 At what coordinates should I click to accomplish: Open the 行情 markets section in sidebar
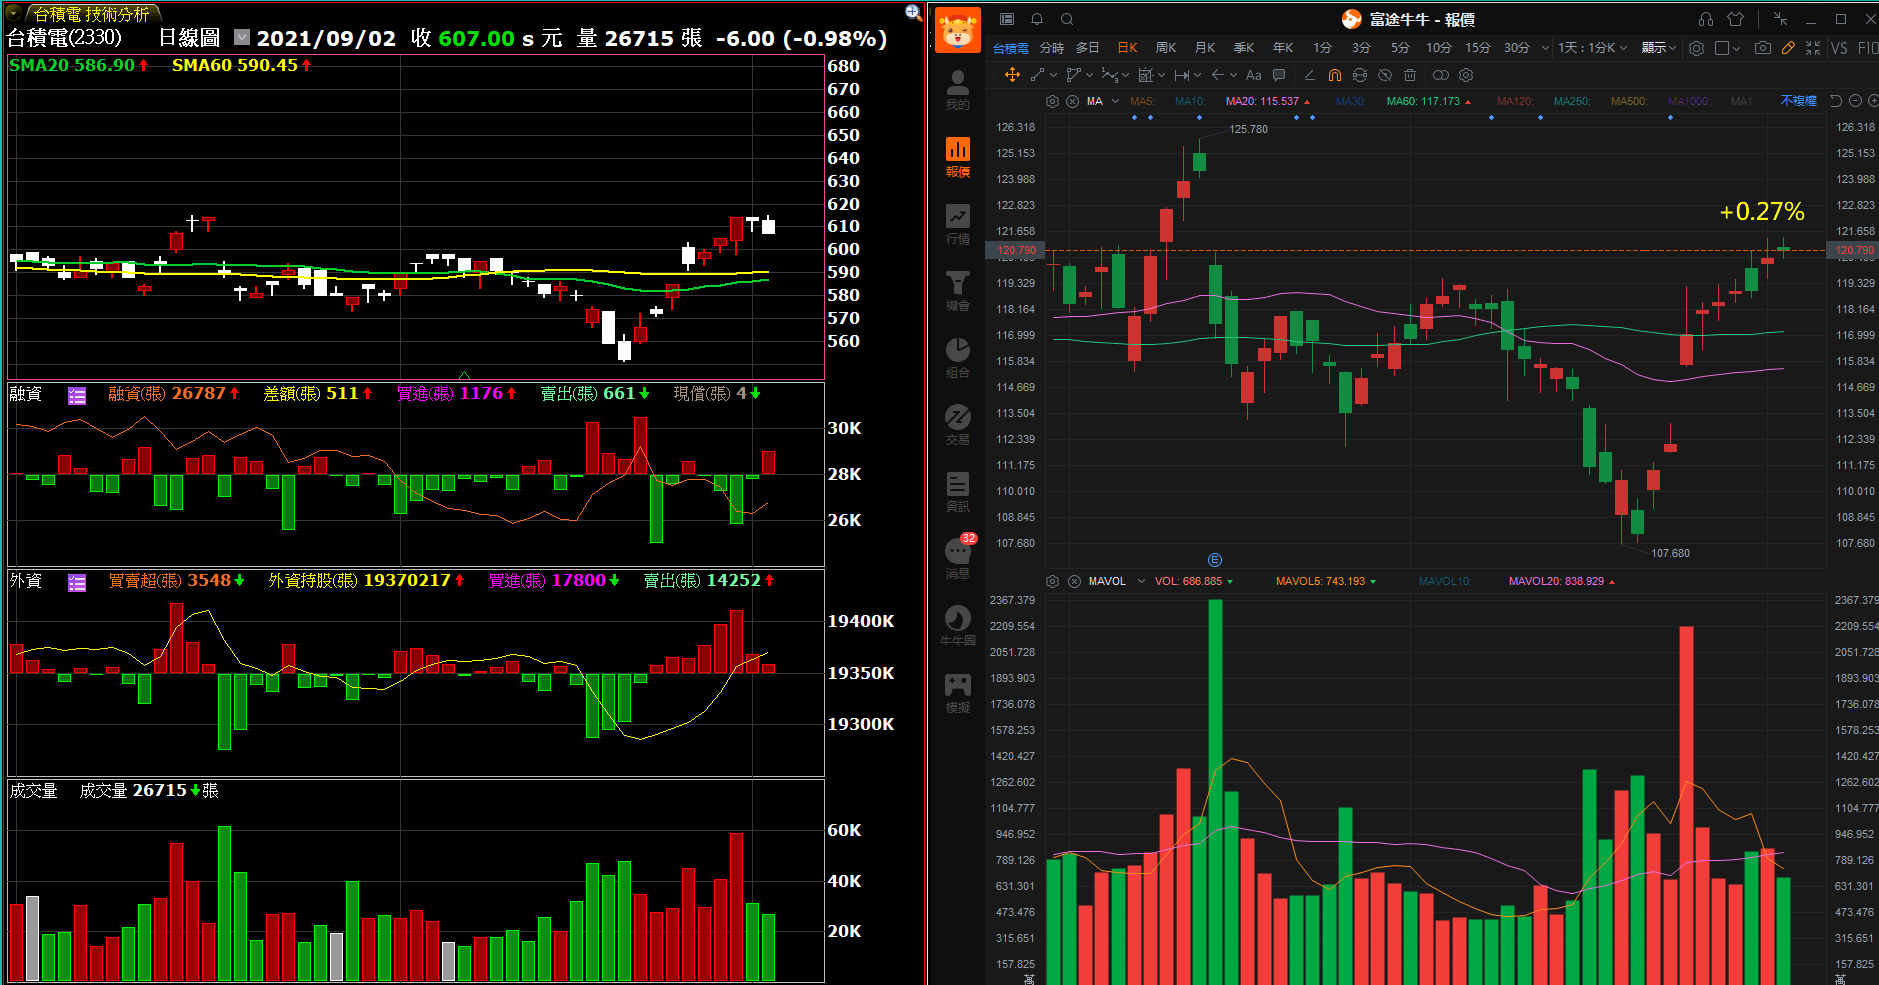point(957,224)
